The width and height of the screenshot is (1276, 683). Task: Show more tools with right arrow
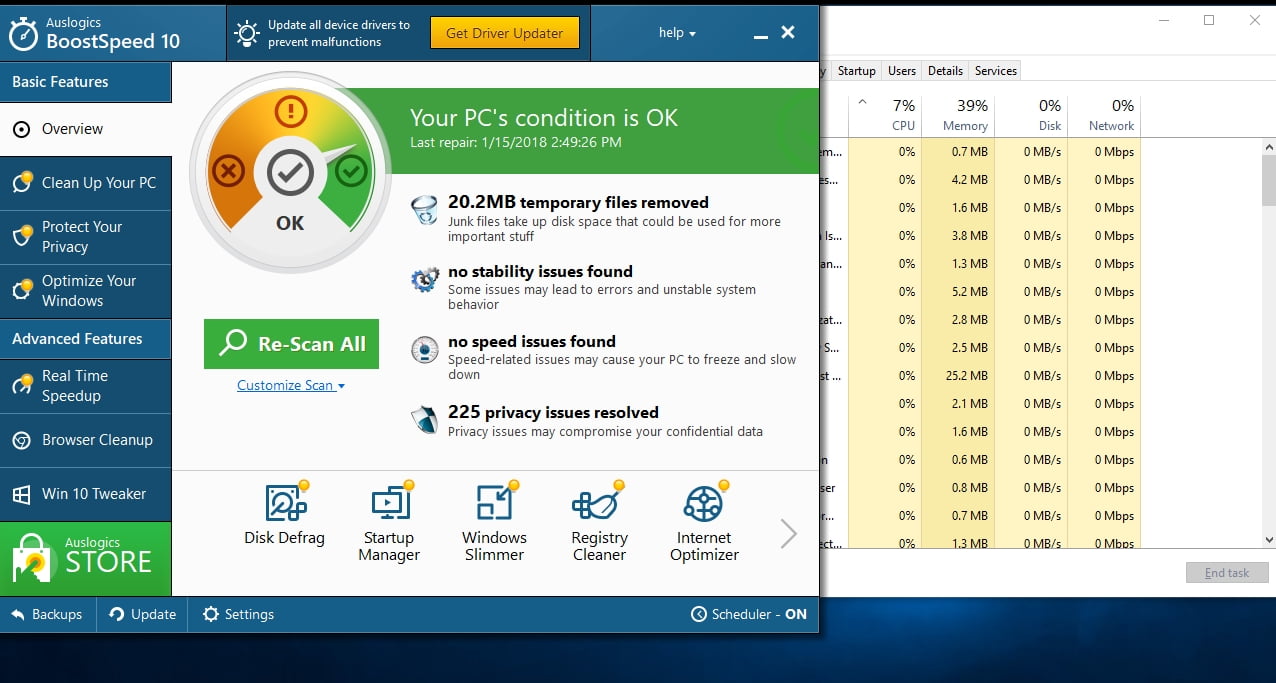pos(788,533)
